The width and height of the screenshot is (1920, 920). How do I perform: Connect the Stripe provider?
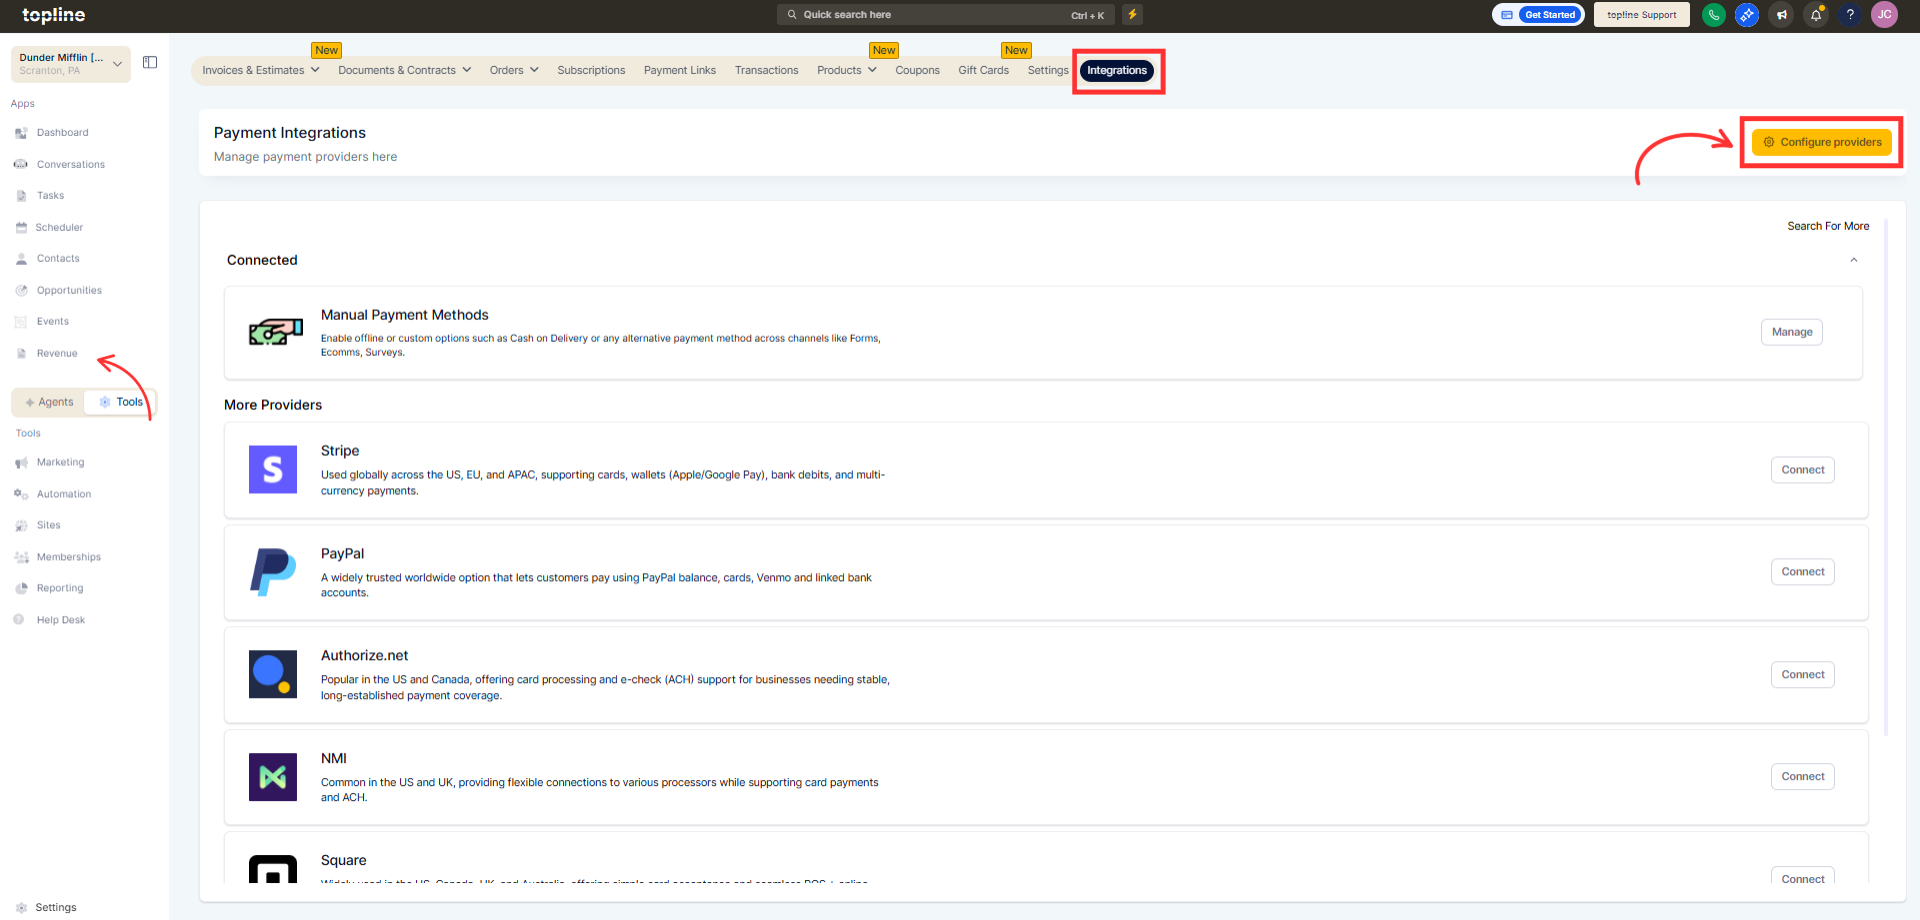point(1803,470)
